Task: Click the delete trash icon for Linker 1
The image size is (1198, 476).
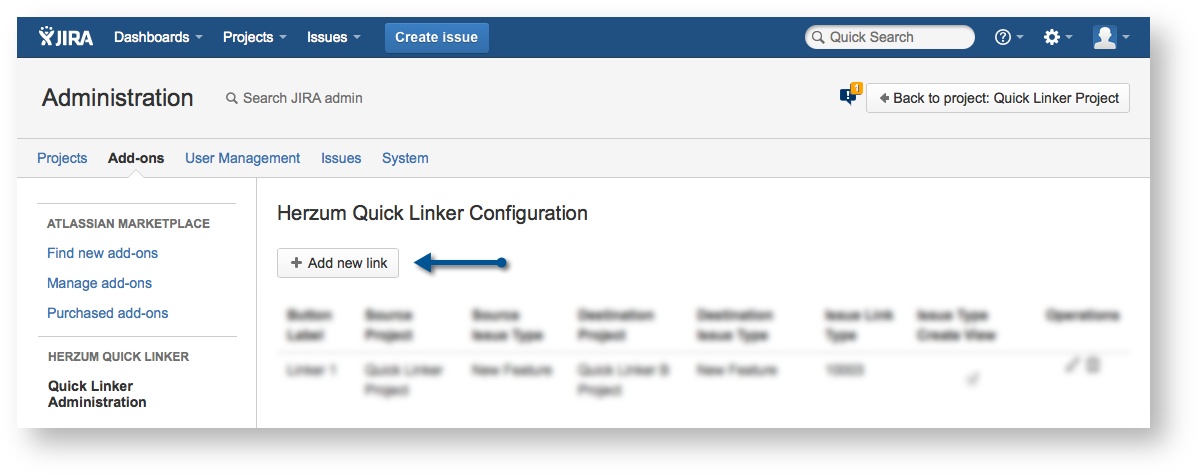Action: point(1093,366)
